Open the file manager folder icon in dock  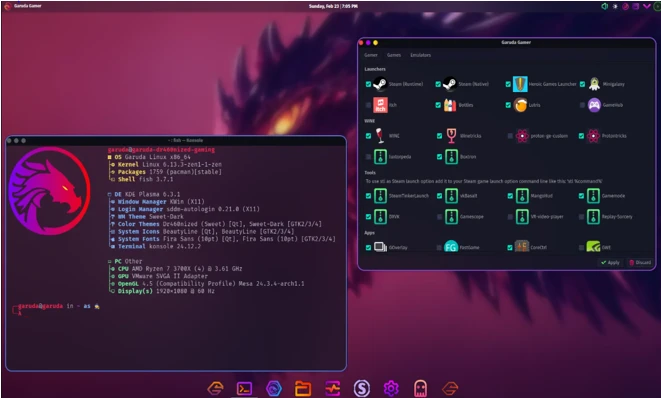(303, 388)
